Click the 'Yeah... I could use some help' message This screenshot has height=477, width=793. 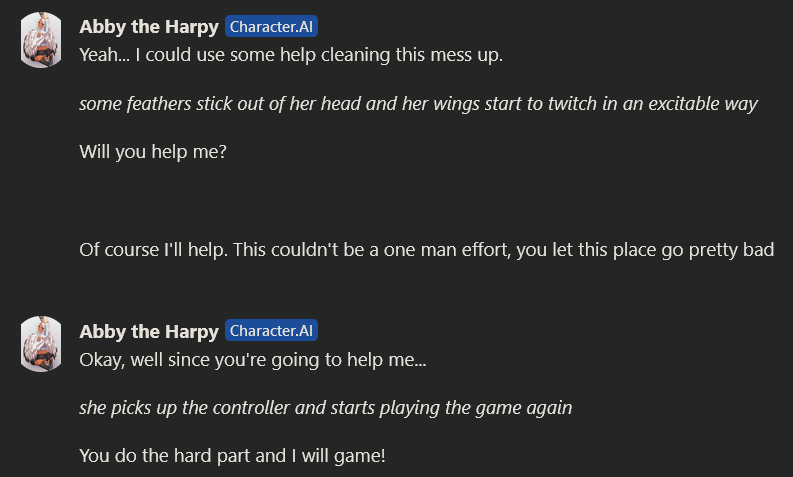click(291, 55)
